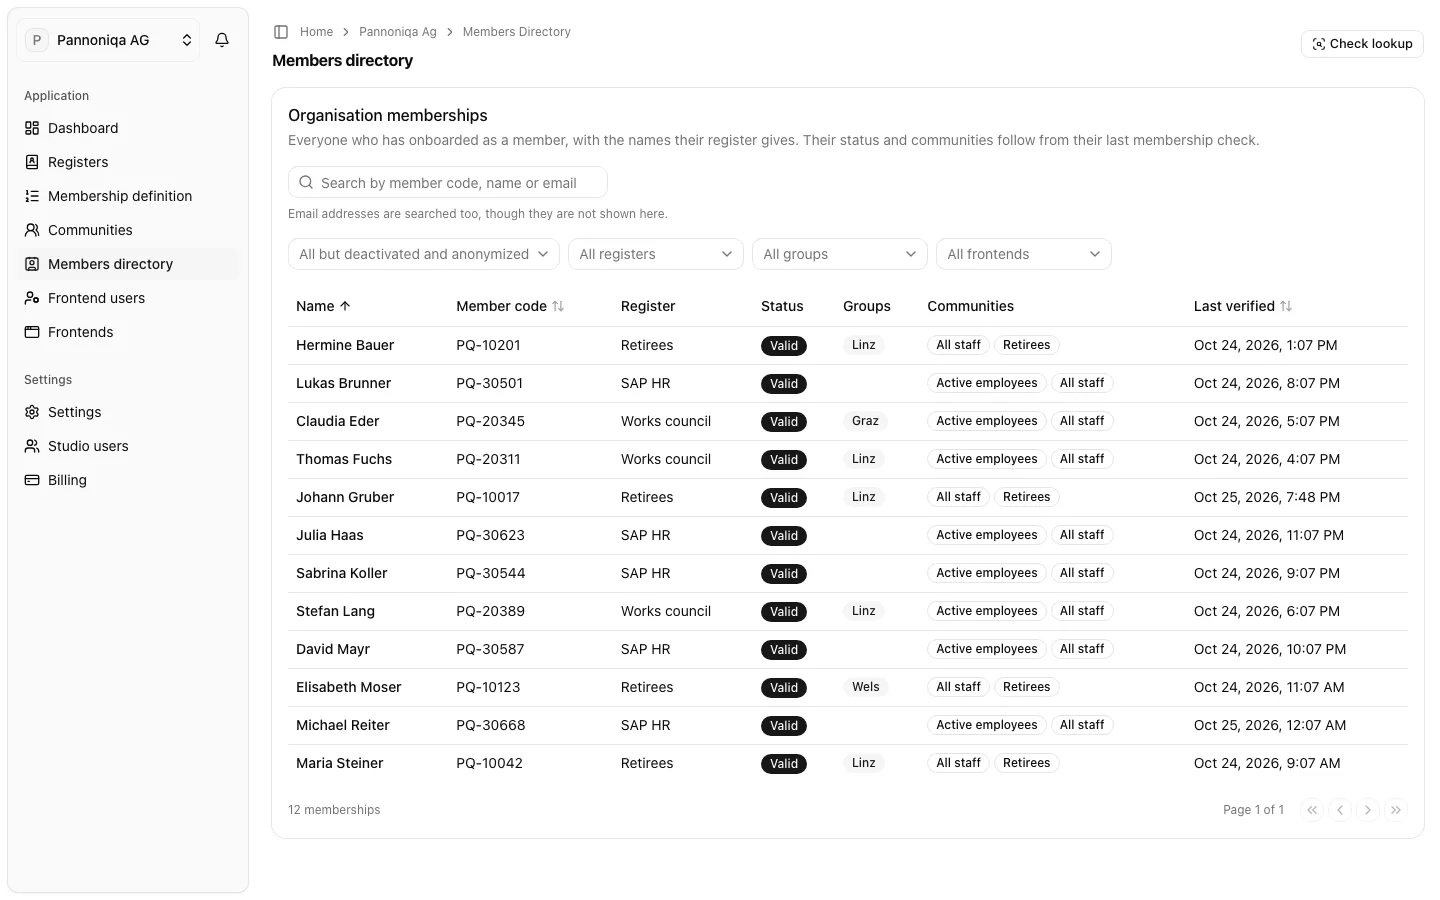Follow the Home breadcrumb link

coord(316,32)
